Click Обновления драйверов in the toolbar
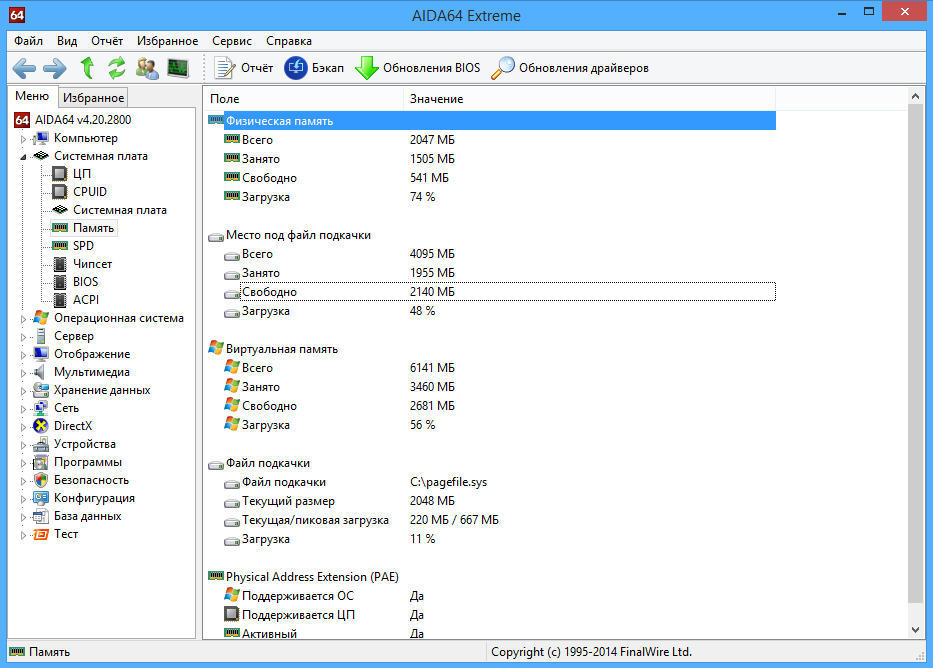933x668 pixels. pos(570,68)
